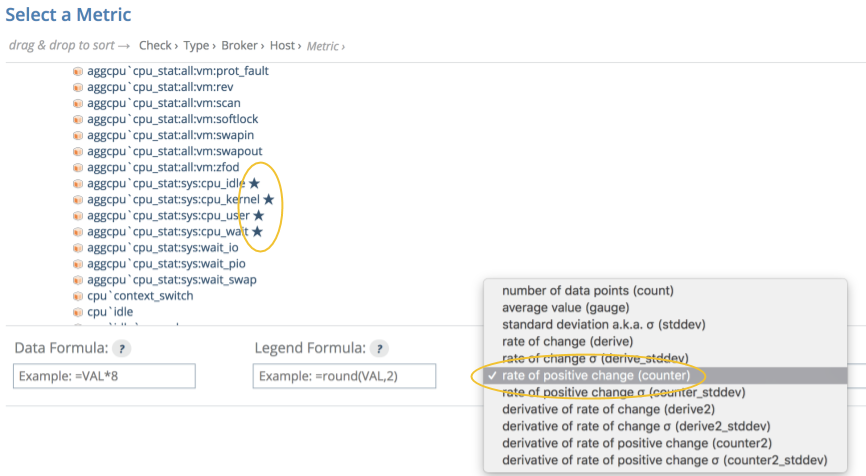Click the metric icon beside aggcpu`cpu_stat:all:vm:swapin

point(78,135)
